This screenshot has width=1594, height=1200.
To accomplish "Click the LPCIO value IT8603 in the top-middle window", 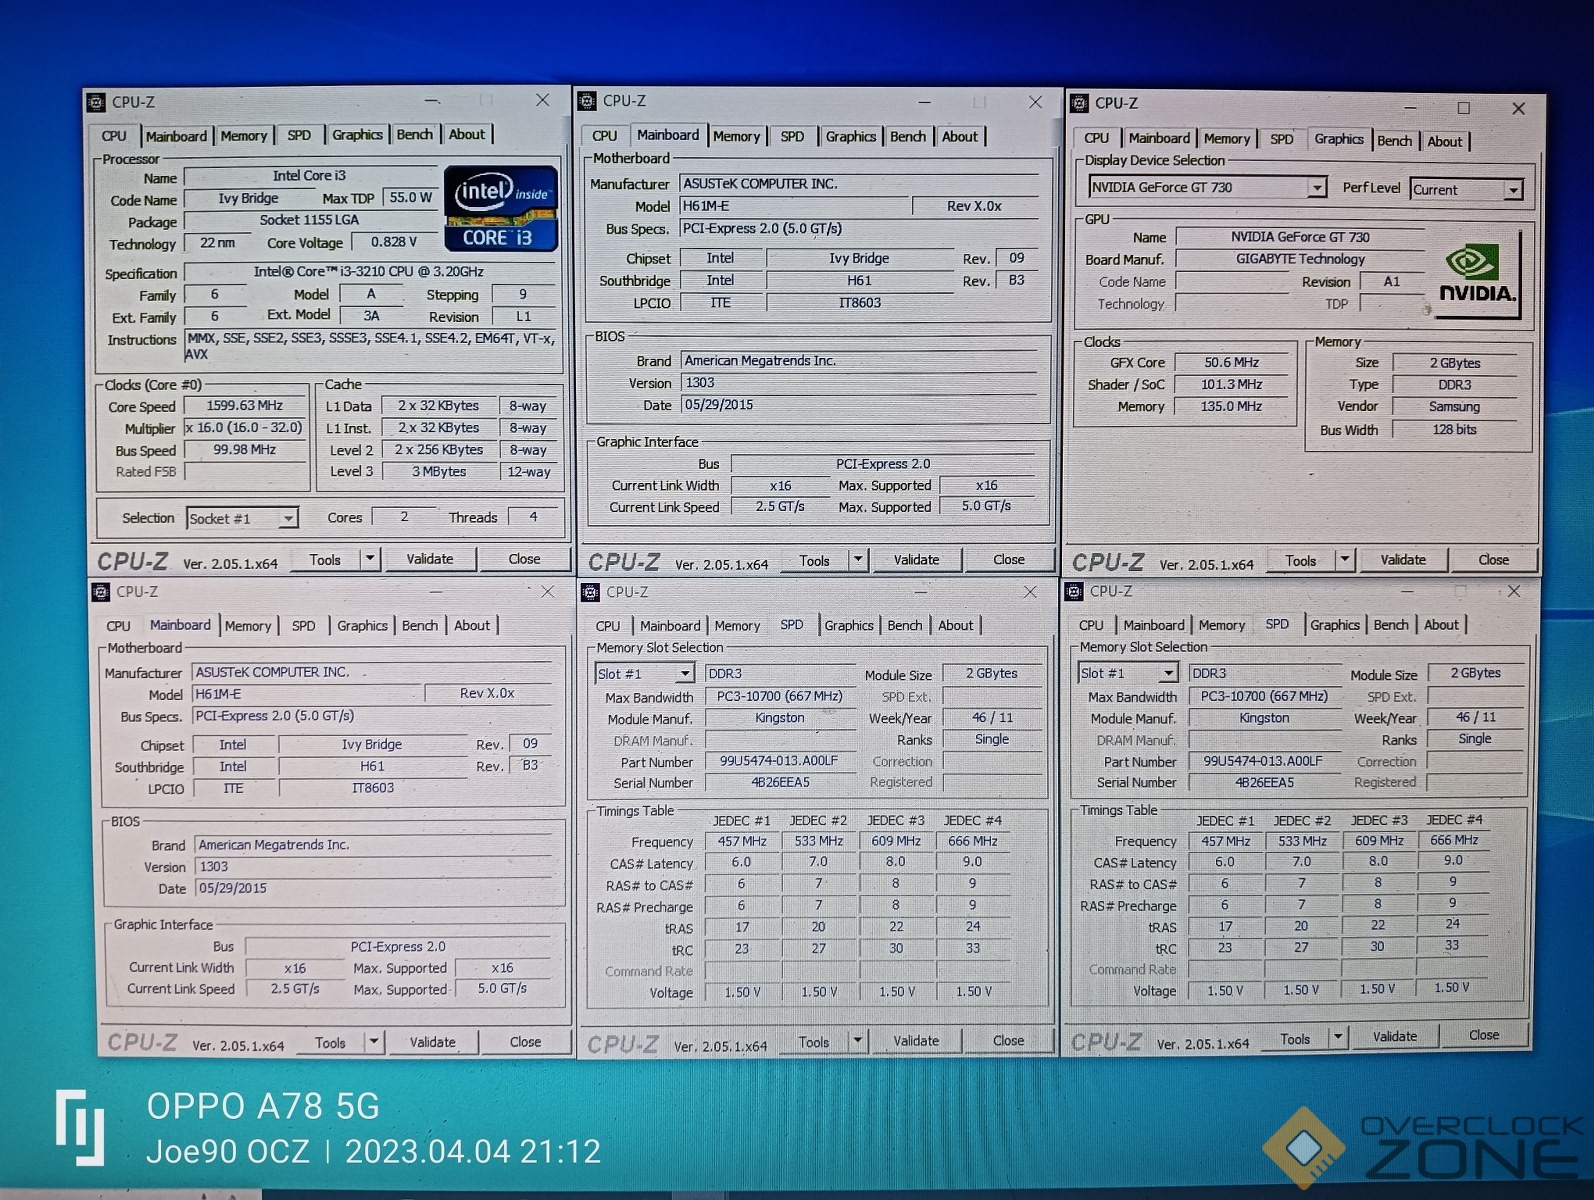I will [x=860, y=303].
